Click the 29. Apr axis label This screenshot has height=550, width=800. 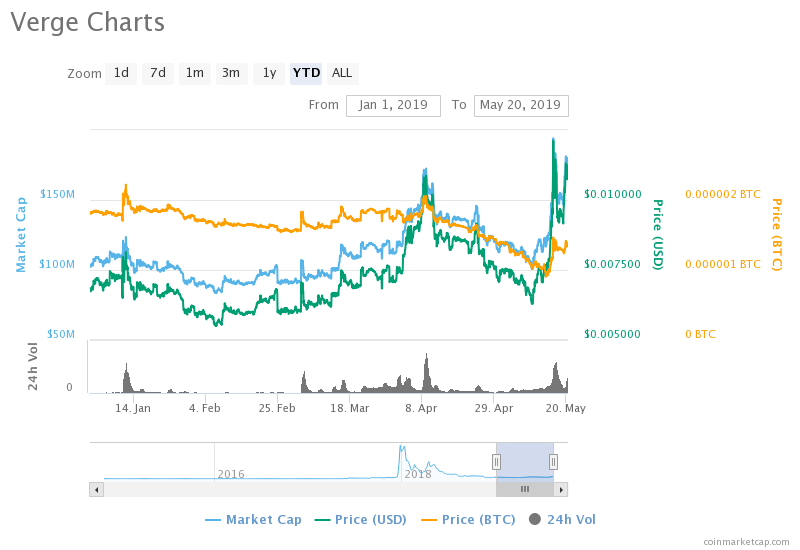tap(493, 408)
